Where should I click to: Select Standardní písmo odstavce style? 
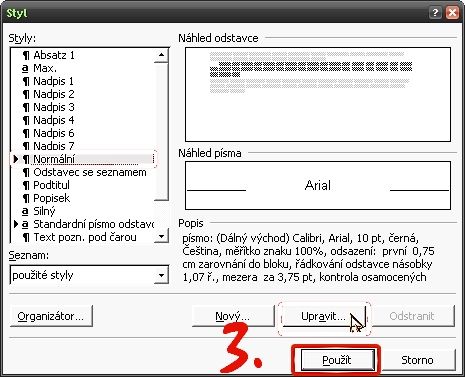83,224
